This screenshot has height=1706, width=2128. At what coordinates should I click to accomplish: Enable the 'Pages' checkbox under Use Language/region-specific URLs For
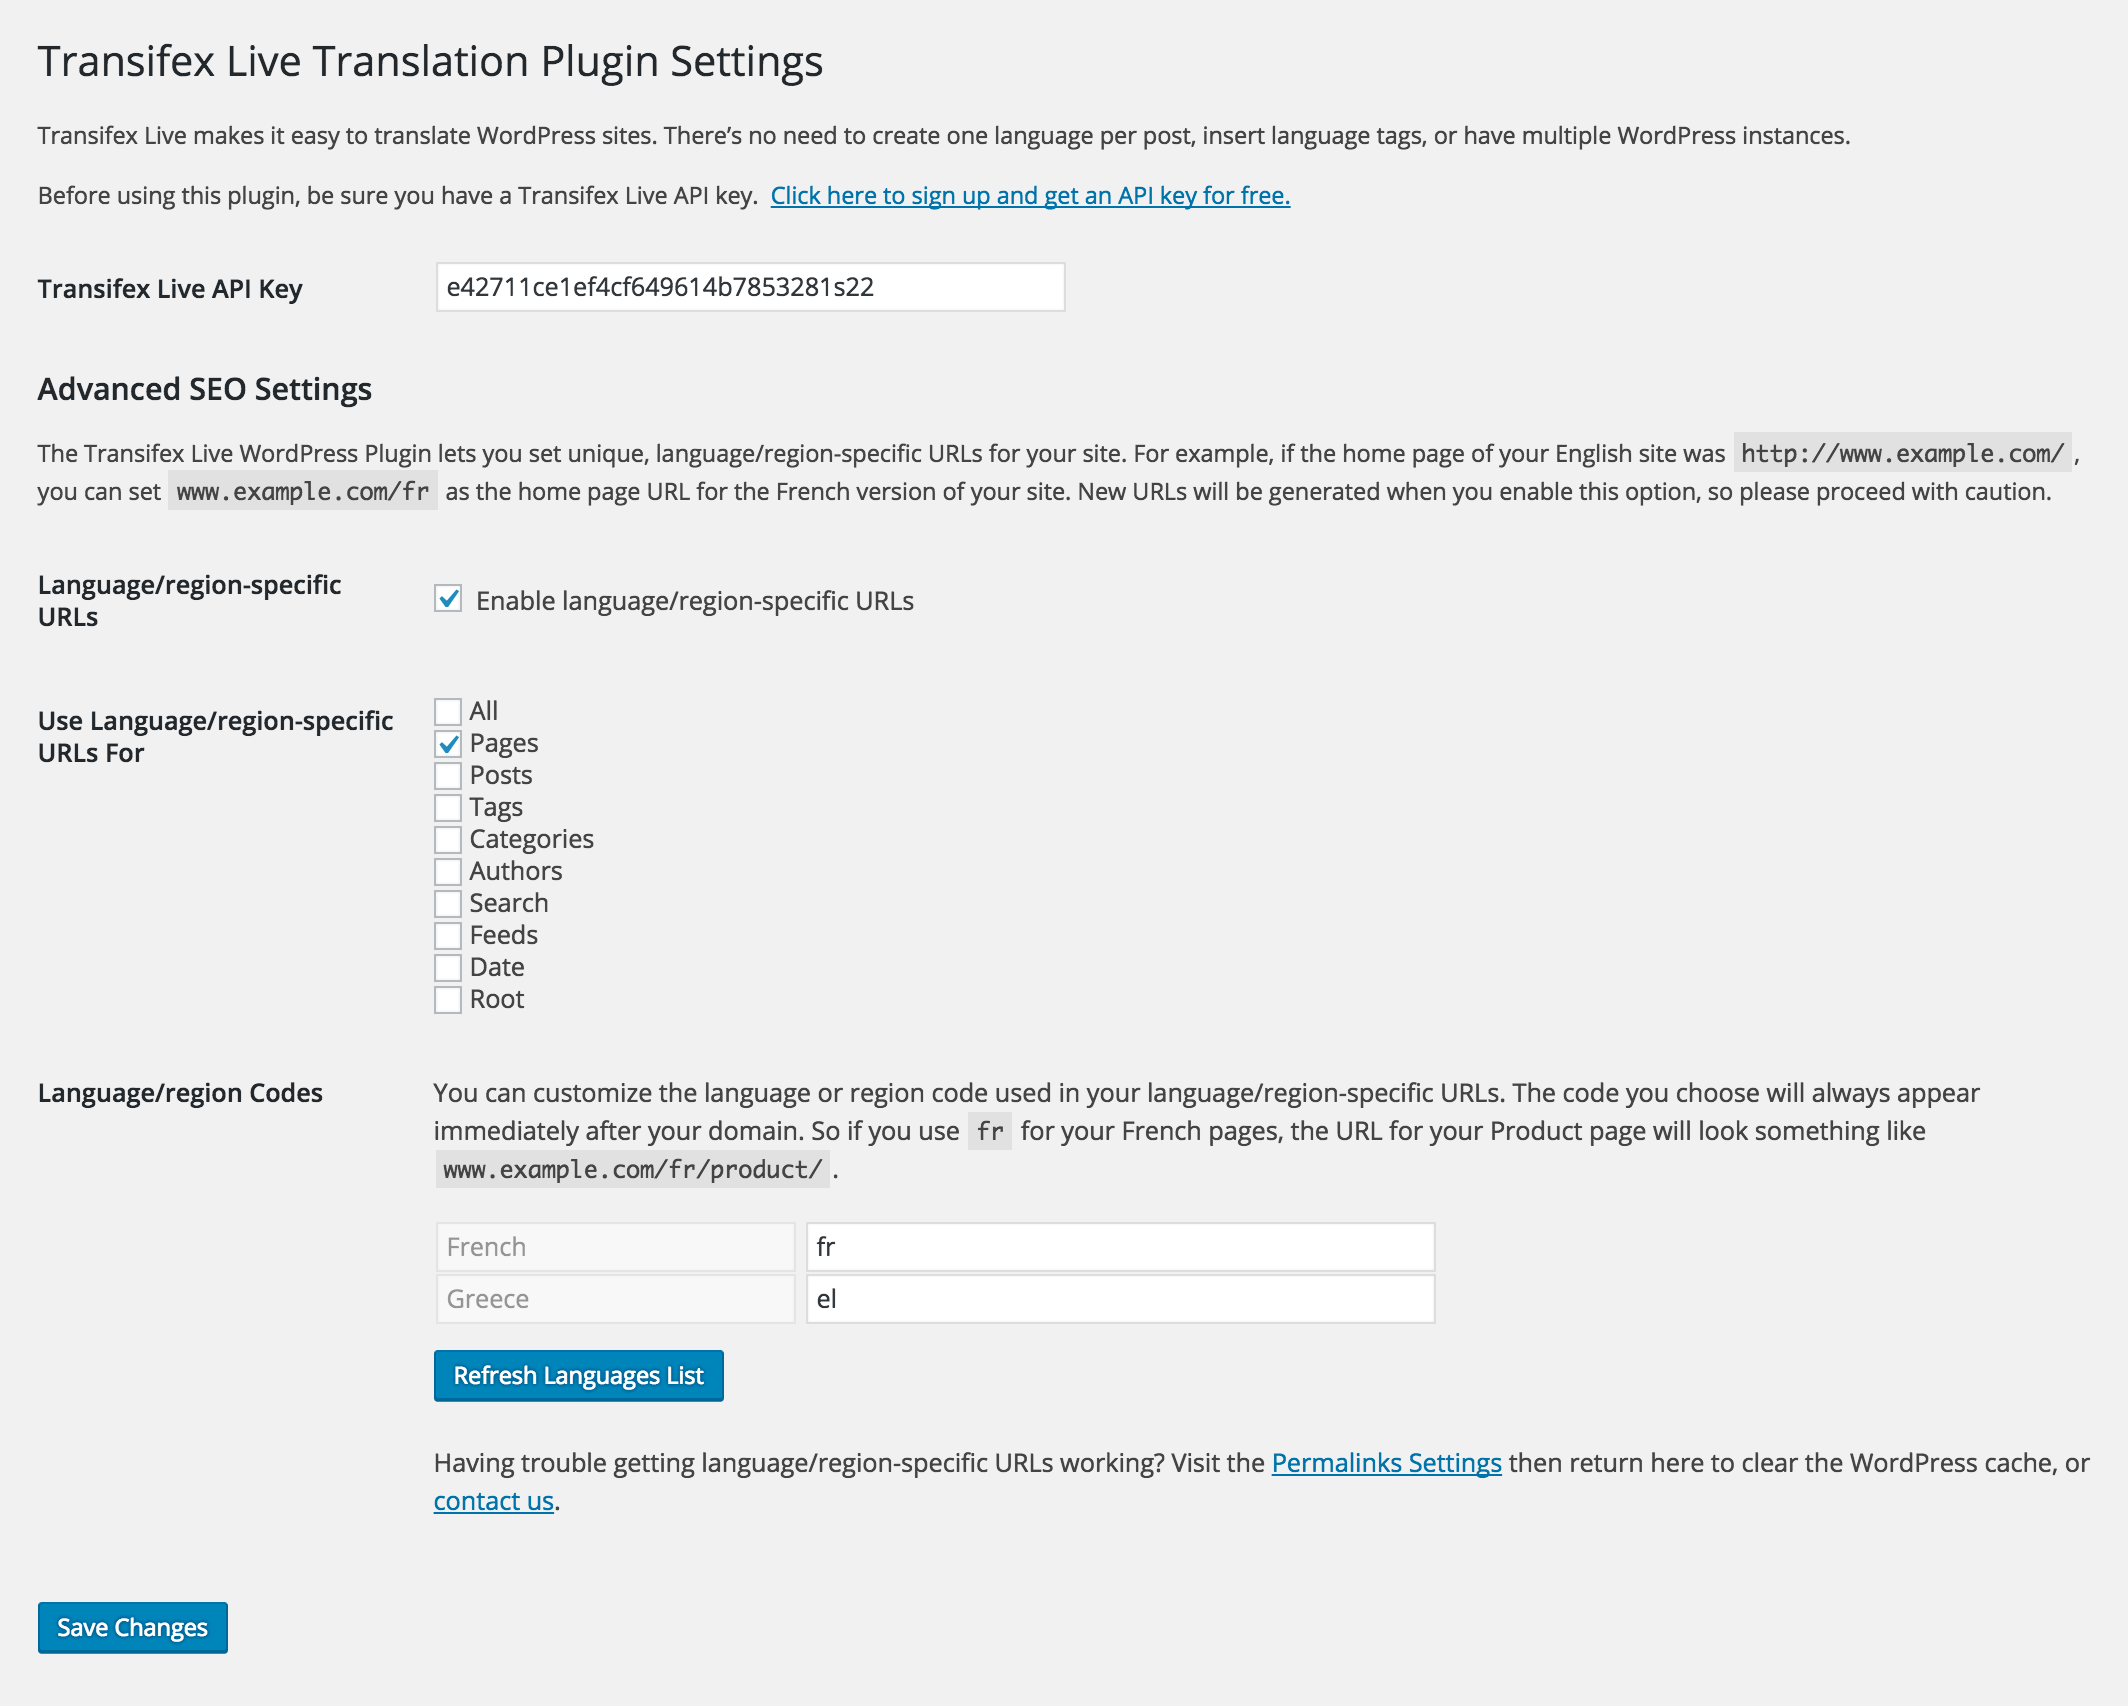(447, 742)
